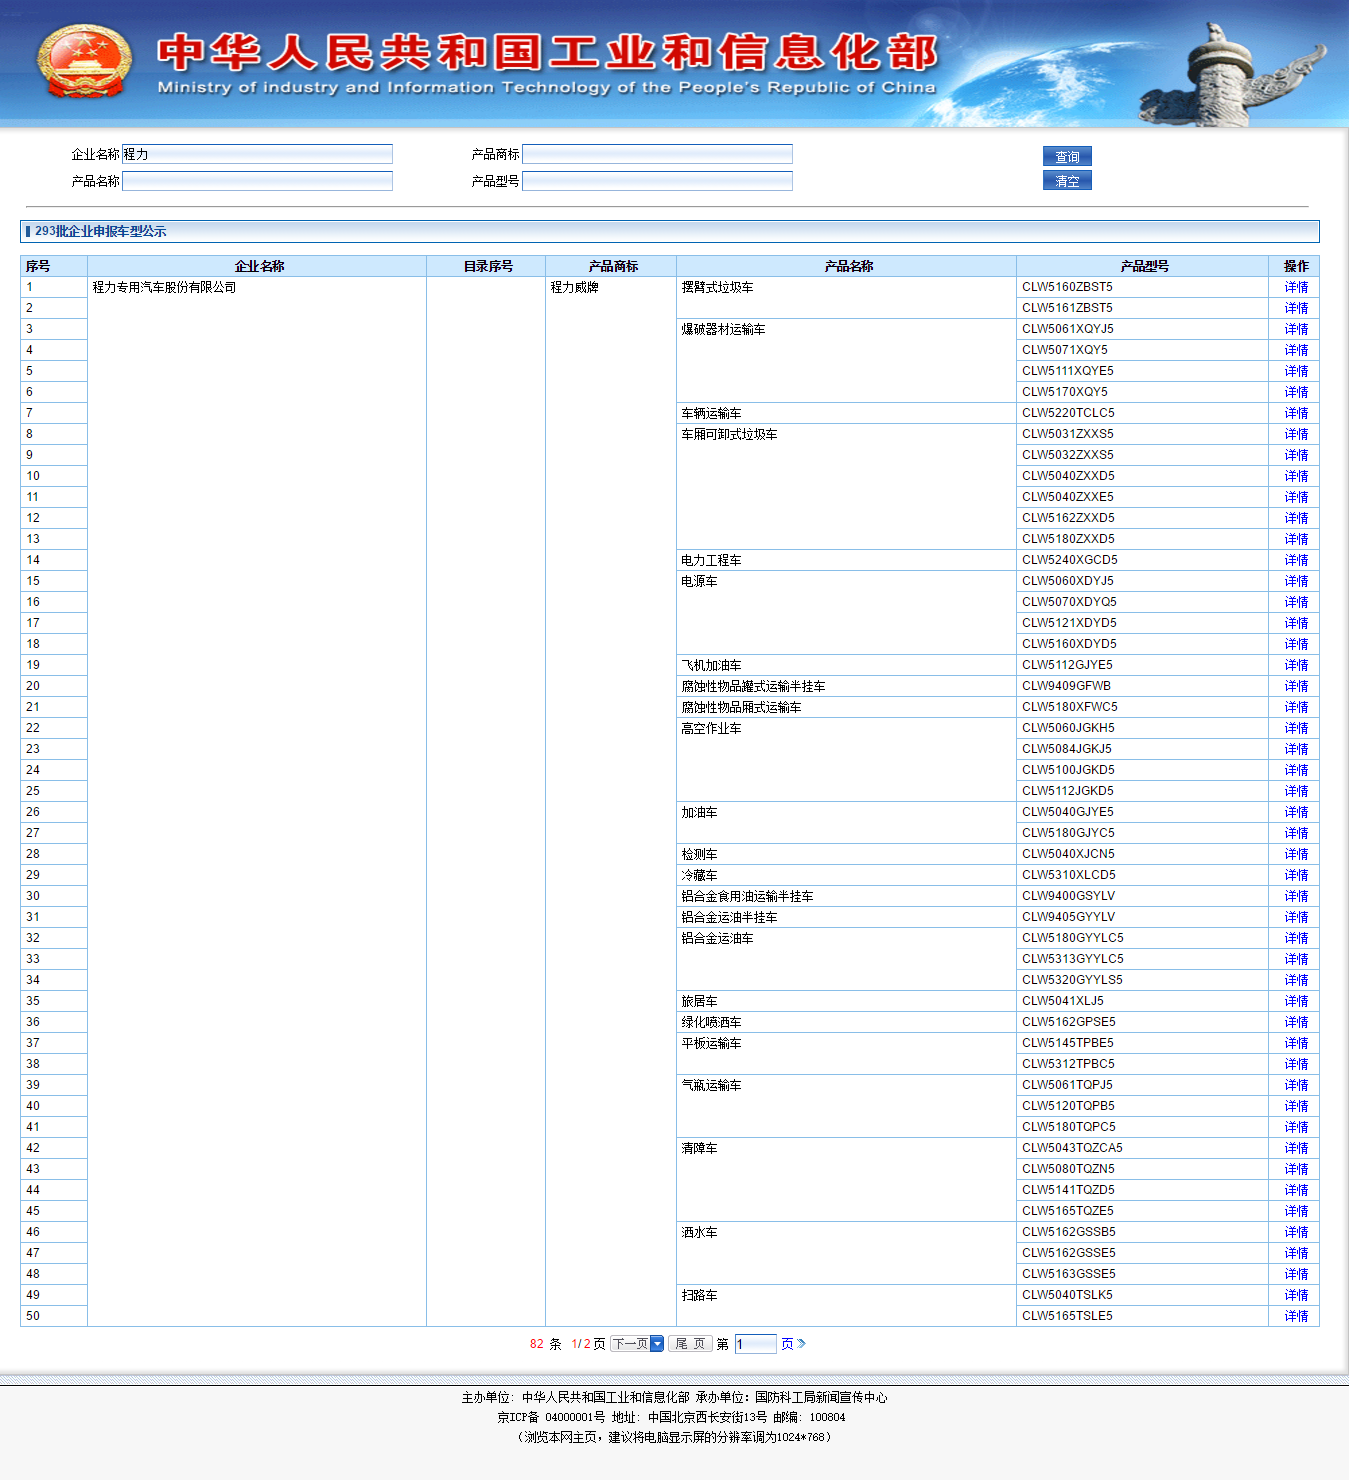Open 详情 for CLW5165TSLE5
Screen dimensions: 1349x1480
pos(1296,1316)
